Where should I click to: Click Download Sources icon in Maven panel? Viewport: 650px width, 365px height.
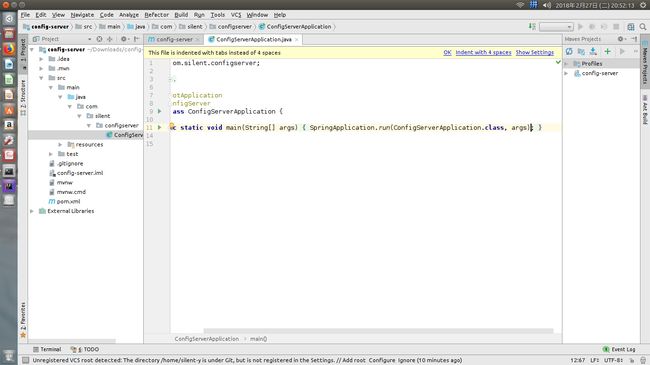point(593,51)
